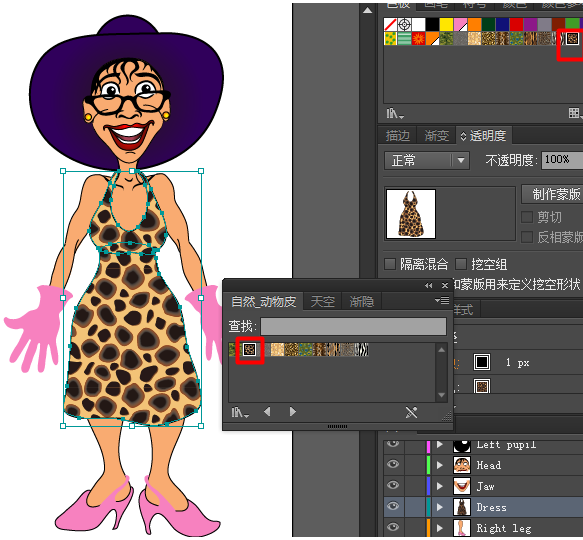The image size is (583, 540).
Task: Close the animal skin library panel
Action: pyautogui.click(x=445, y=286)
